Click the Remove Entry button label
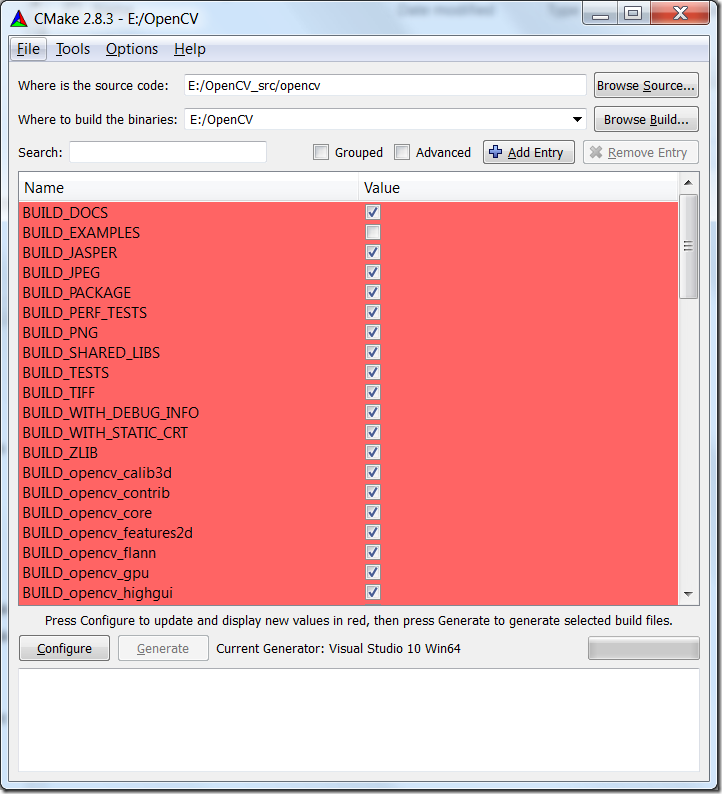This screenshot has width=722, height=794. pyautogui.click(x=647, y=152)
